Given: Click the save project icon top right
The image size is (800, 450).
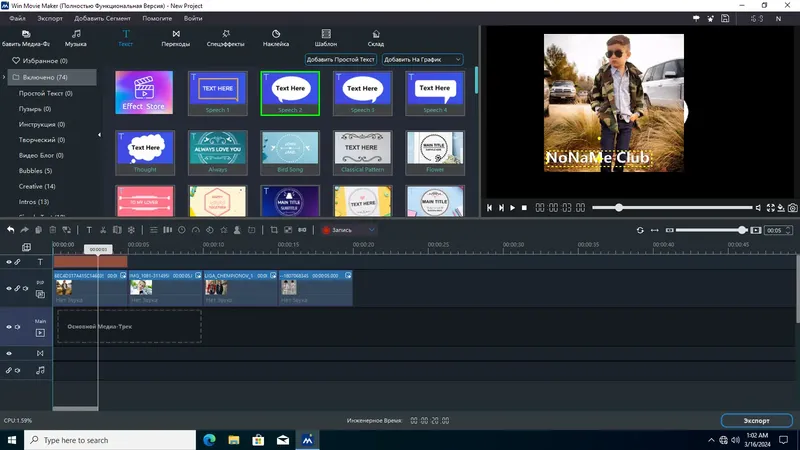Looking at the screenshot, I should (x=725, y=18).
